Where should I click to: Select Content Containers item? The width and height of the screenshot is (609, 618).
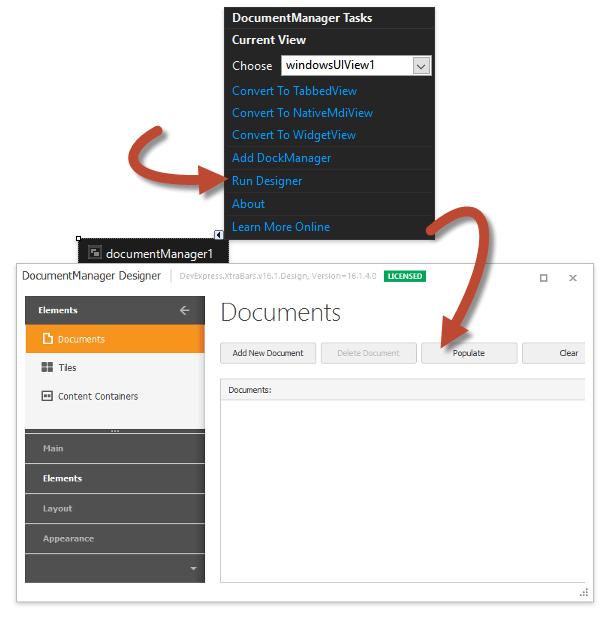click(115, 396)
